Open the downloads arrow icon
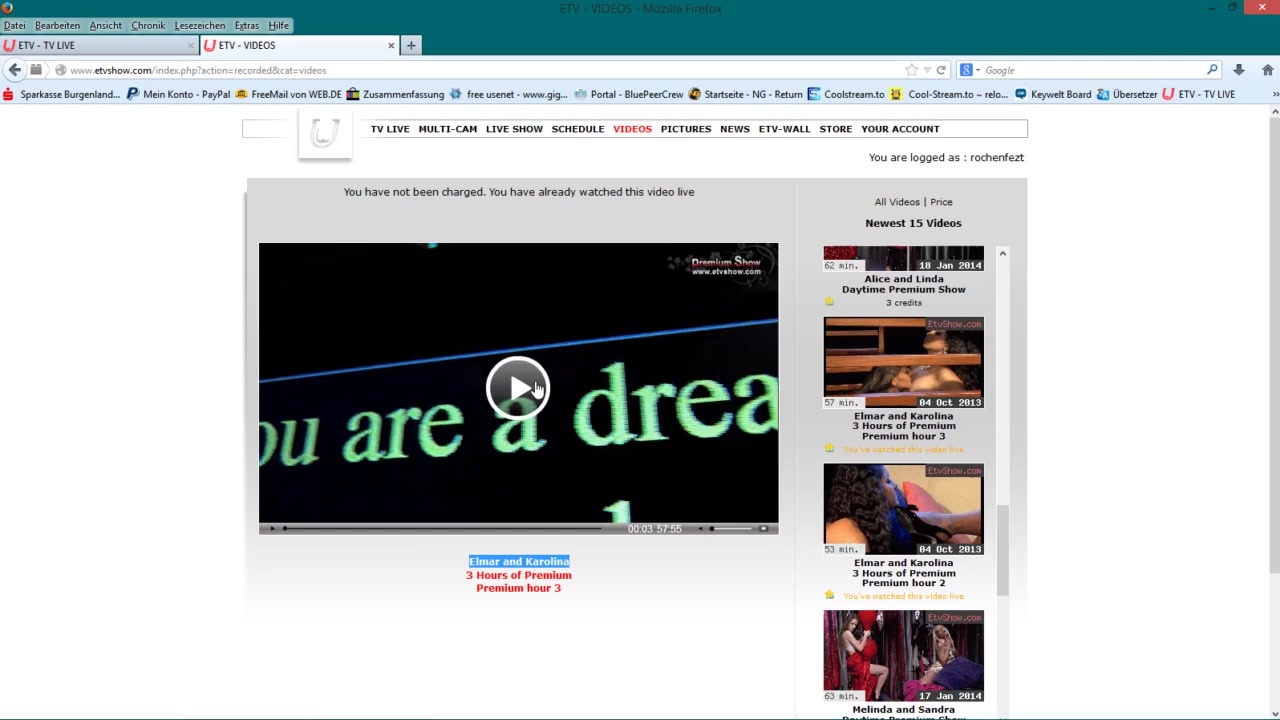Image resolution: width=1280 pixels, height=720 pixels. 1238,70
